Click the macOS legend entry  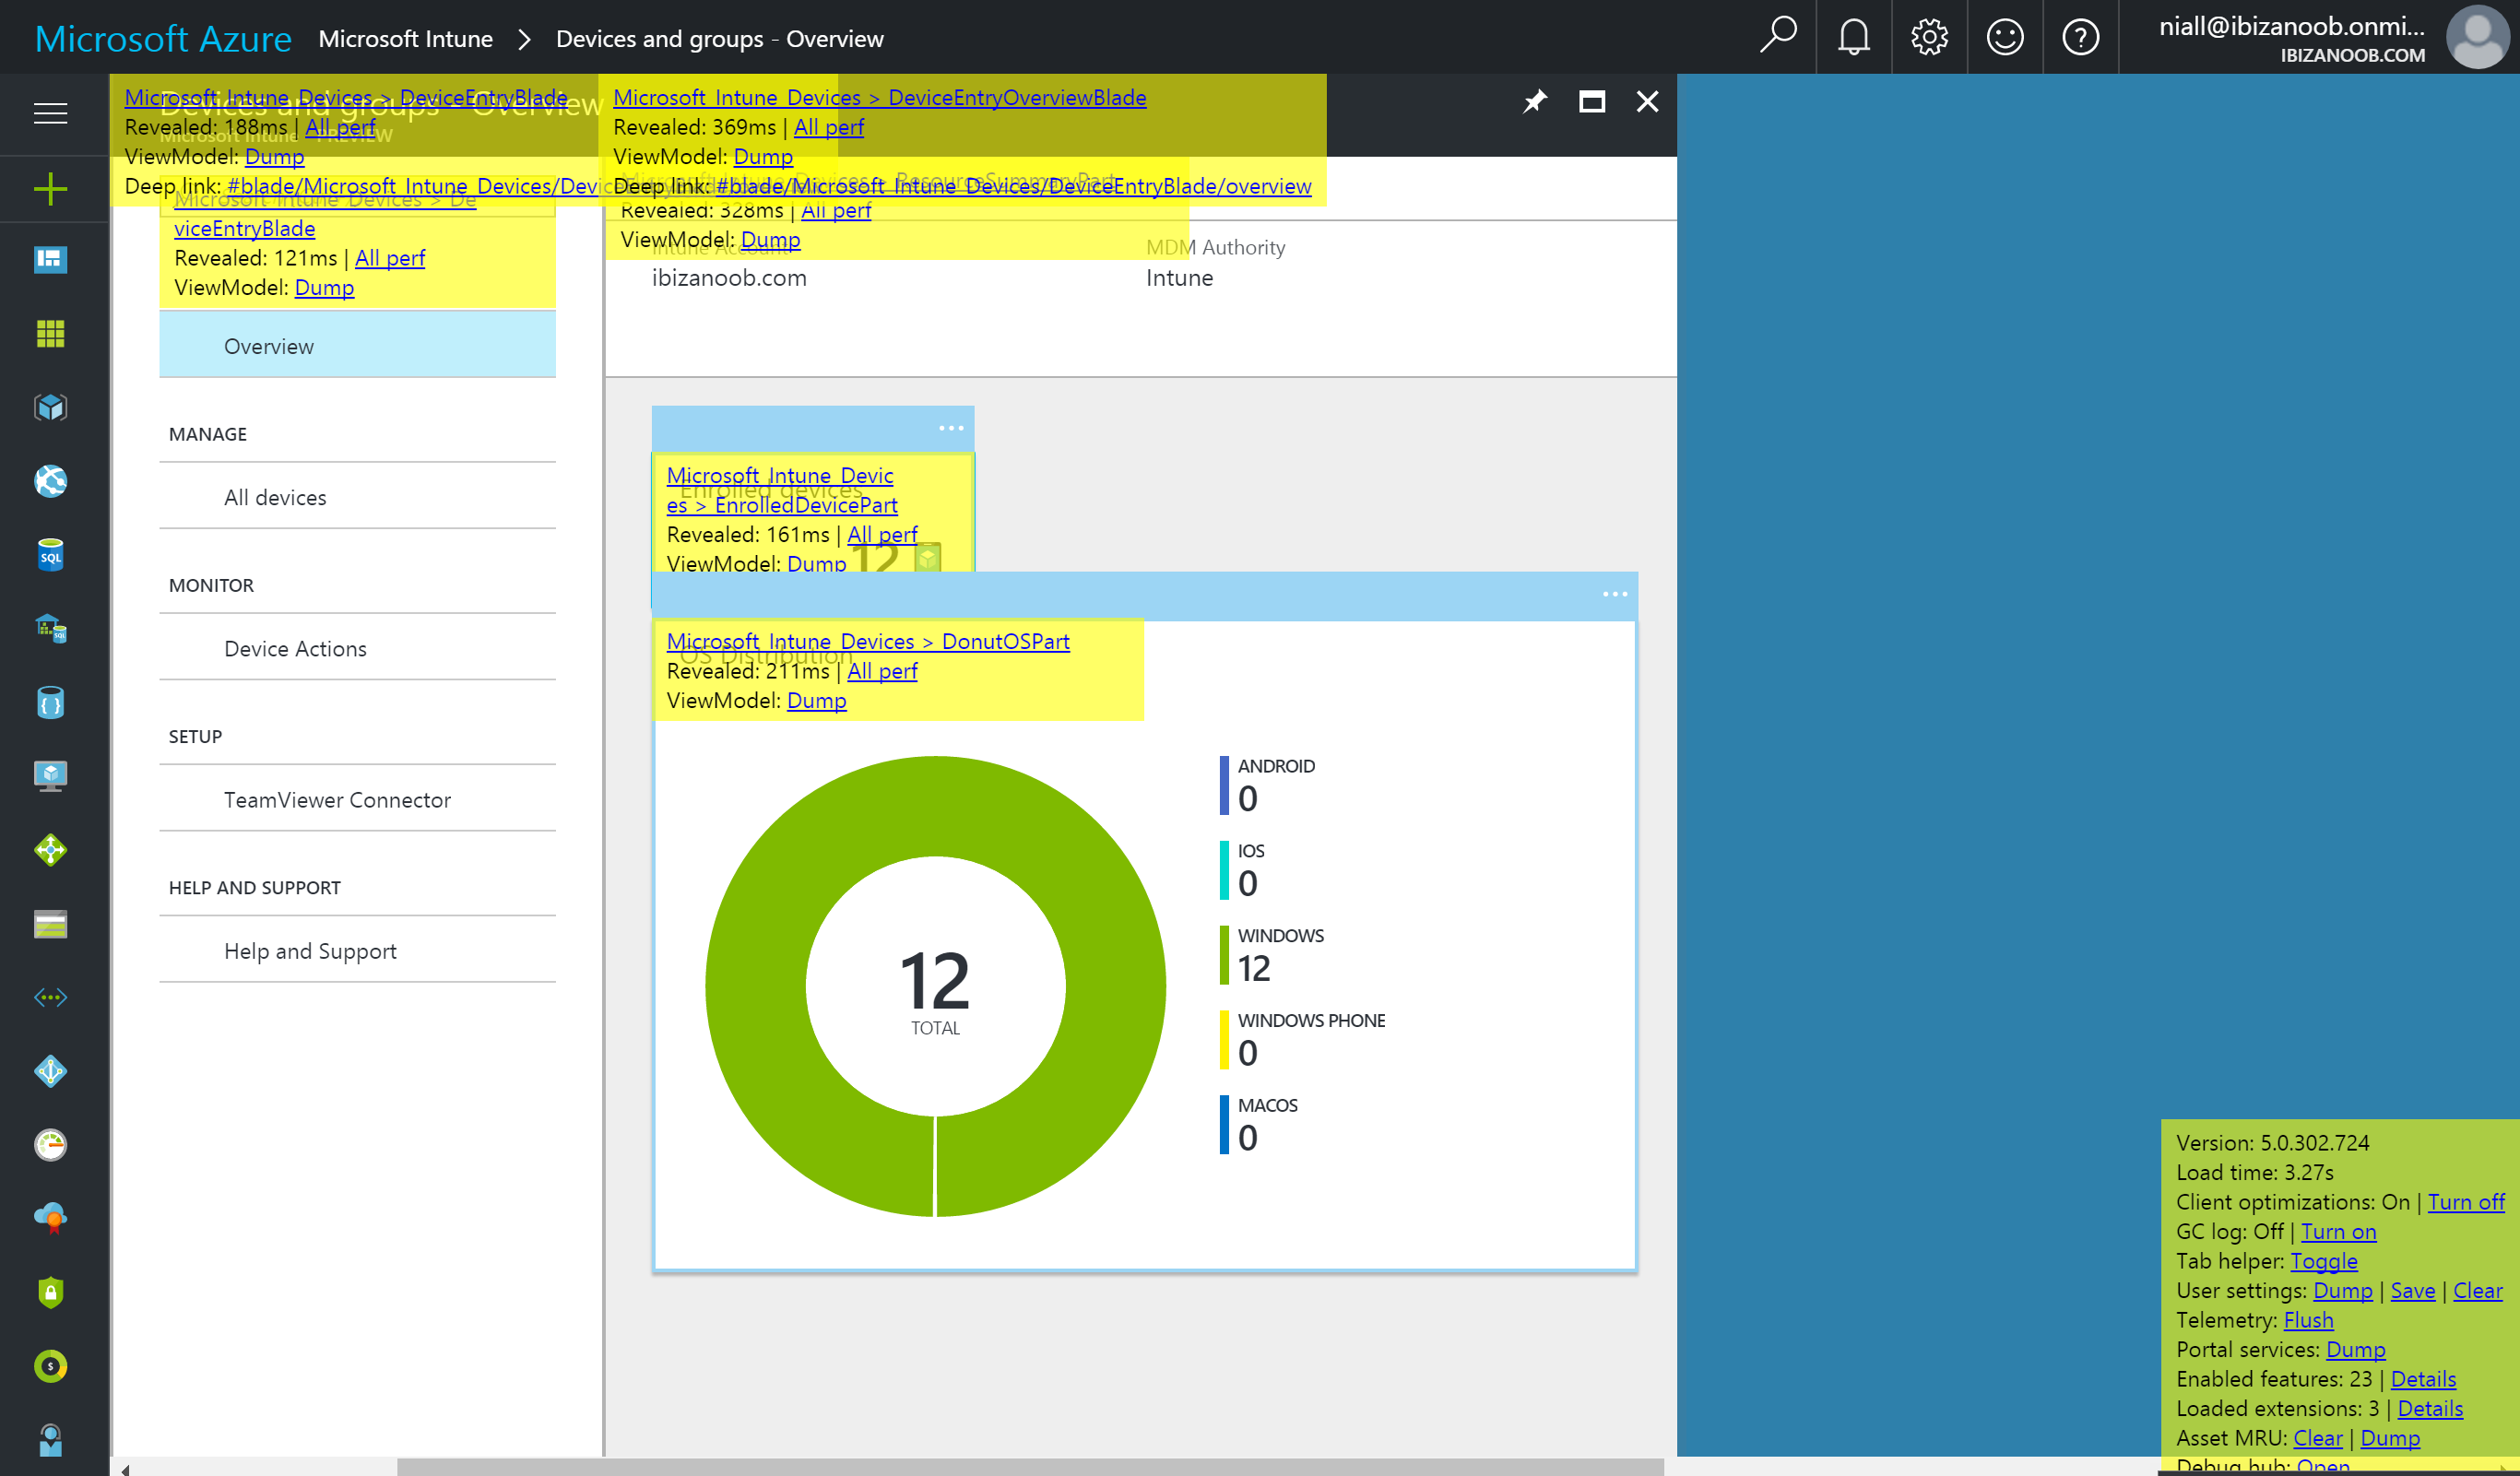(x=1259, y=1124)
